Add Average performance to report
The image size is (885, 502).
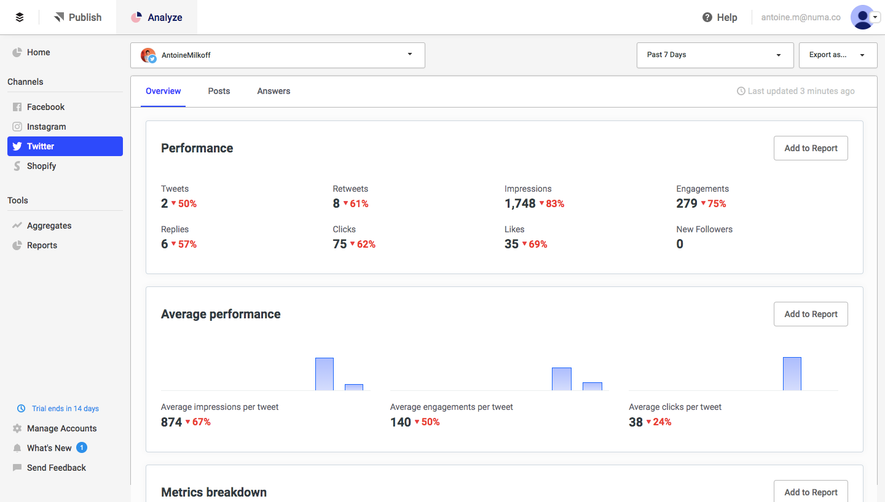[x=810, y=314]
